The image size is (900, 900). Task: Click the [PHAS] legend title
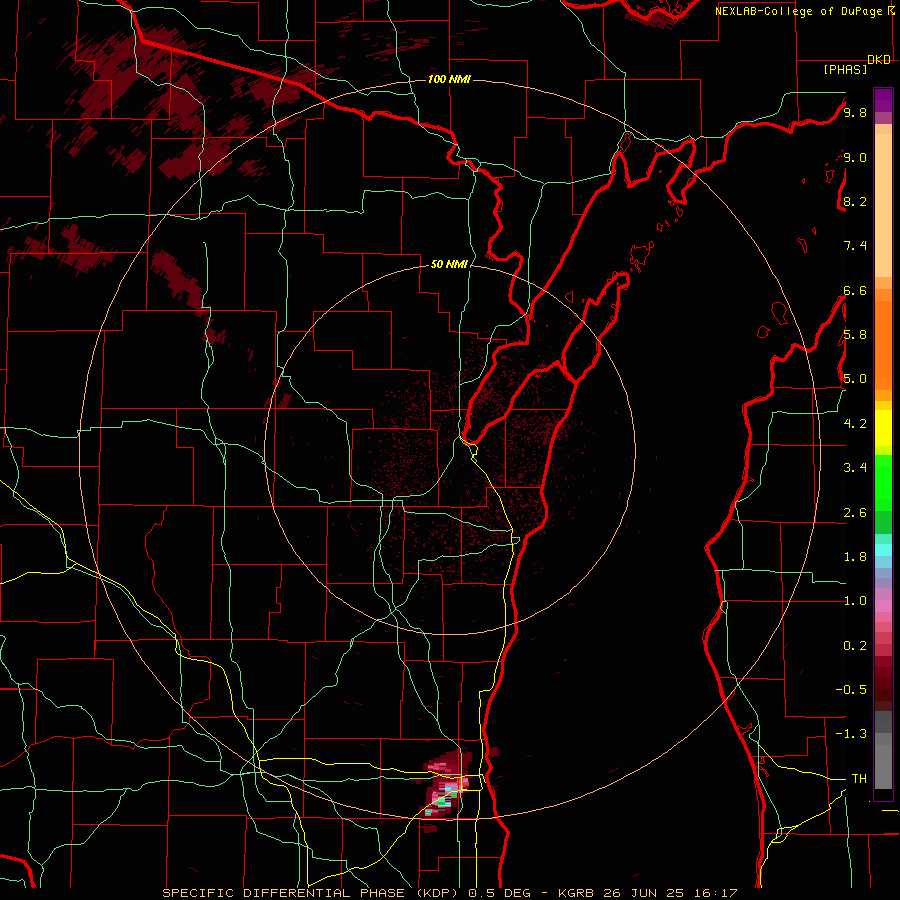point(845,69)
